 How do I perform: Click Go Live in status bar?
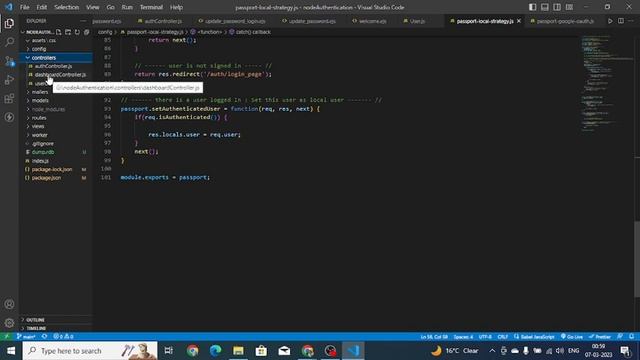pos(572,337)
